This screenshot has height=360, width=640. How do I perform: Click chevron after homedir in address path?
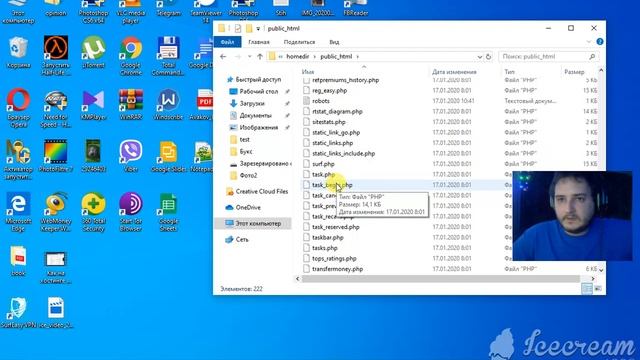[314, 57]
